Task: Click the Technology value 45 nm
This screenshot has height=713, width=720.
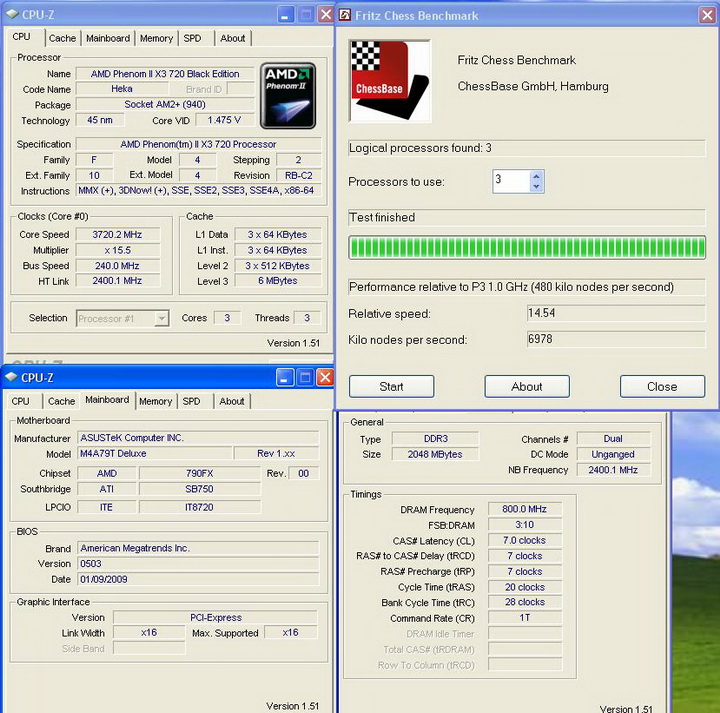Action: point(100,120)
